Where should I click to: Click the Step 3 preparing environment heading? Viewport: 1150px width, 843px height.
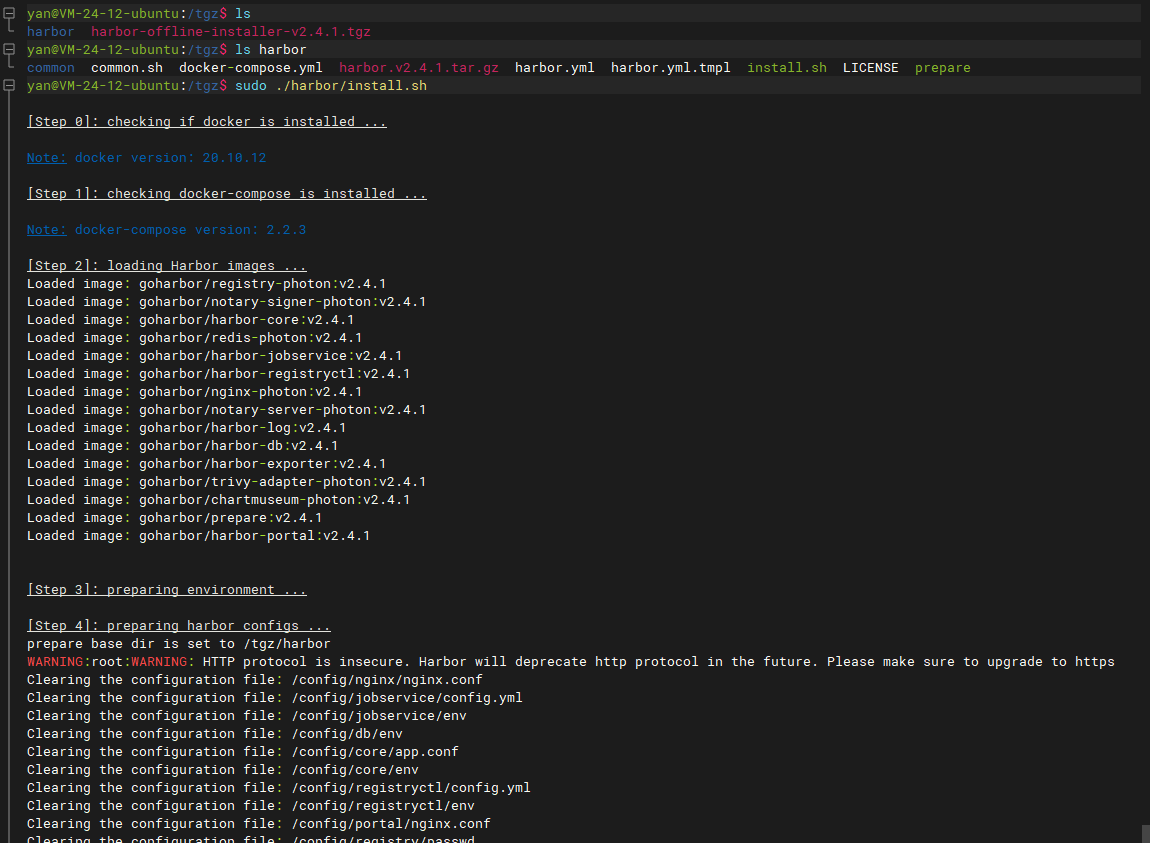tap(166, 590)
